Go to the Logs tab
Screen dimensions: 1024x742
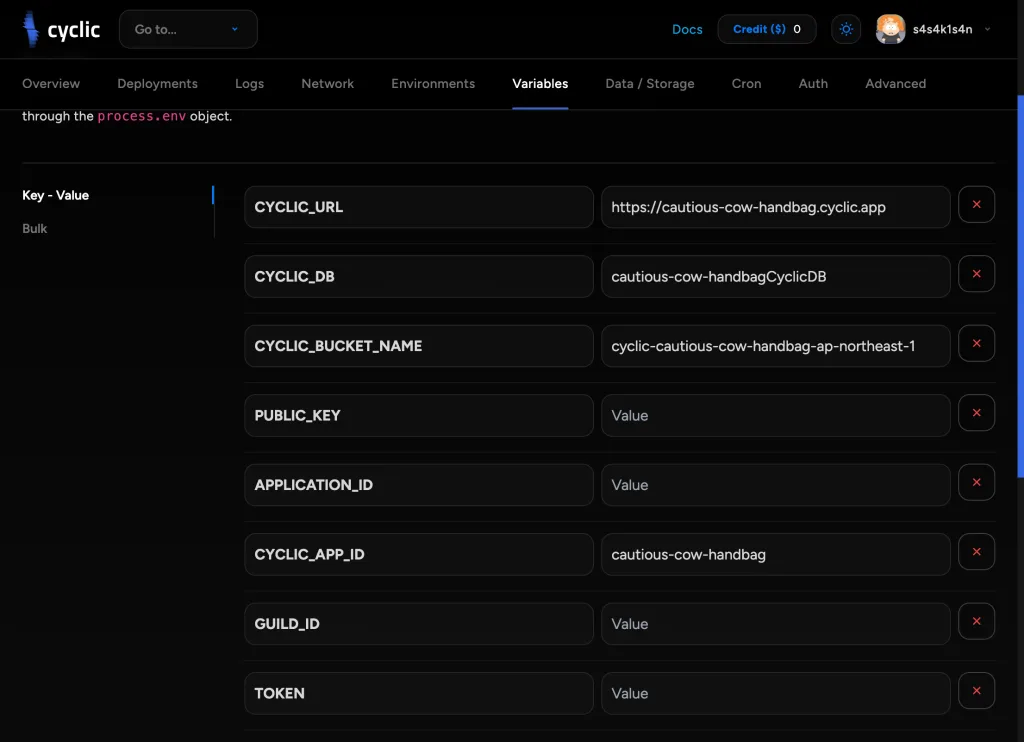(x=249, y=84)
